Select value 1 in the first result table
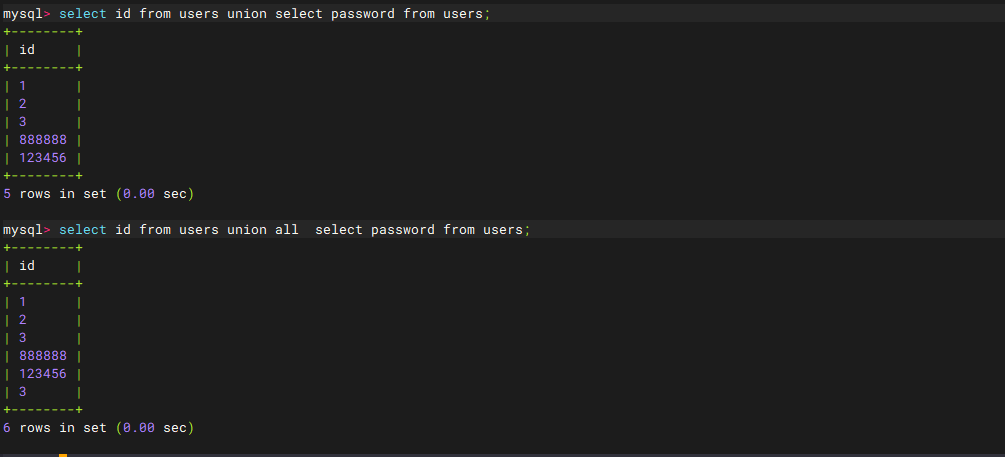The image size is (1005, 457). tap(23, 86)
